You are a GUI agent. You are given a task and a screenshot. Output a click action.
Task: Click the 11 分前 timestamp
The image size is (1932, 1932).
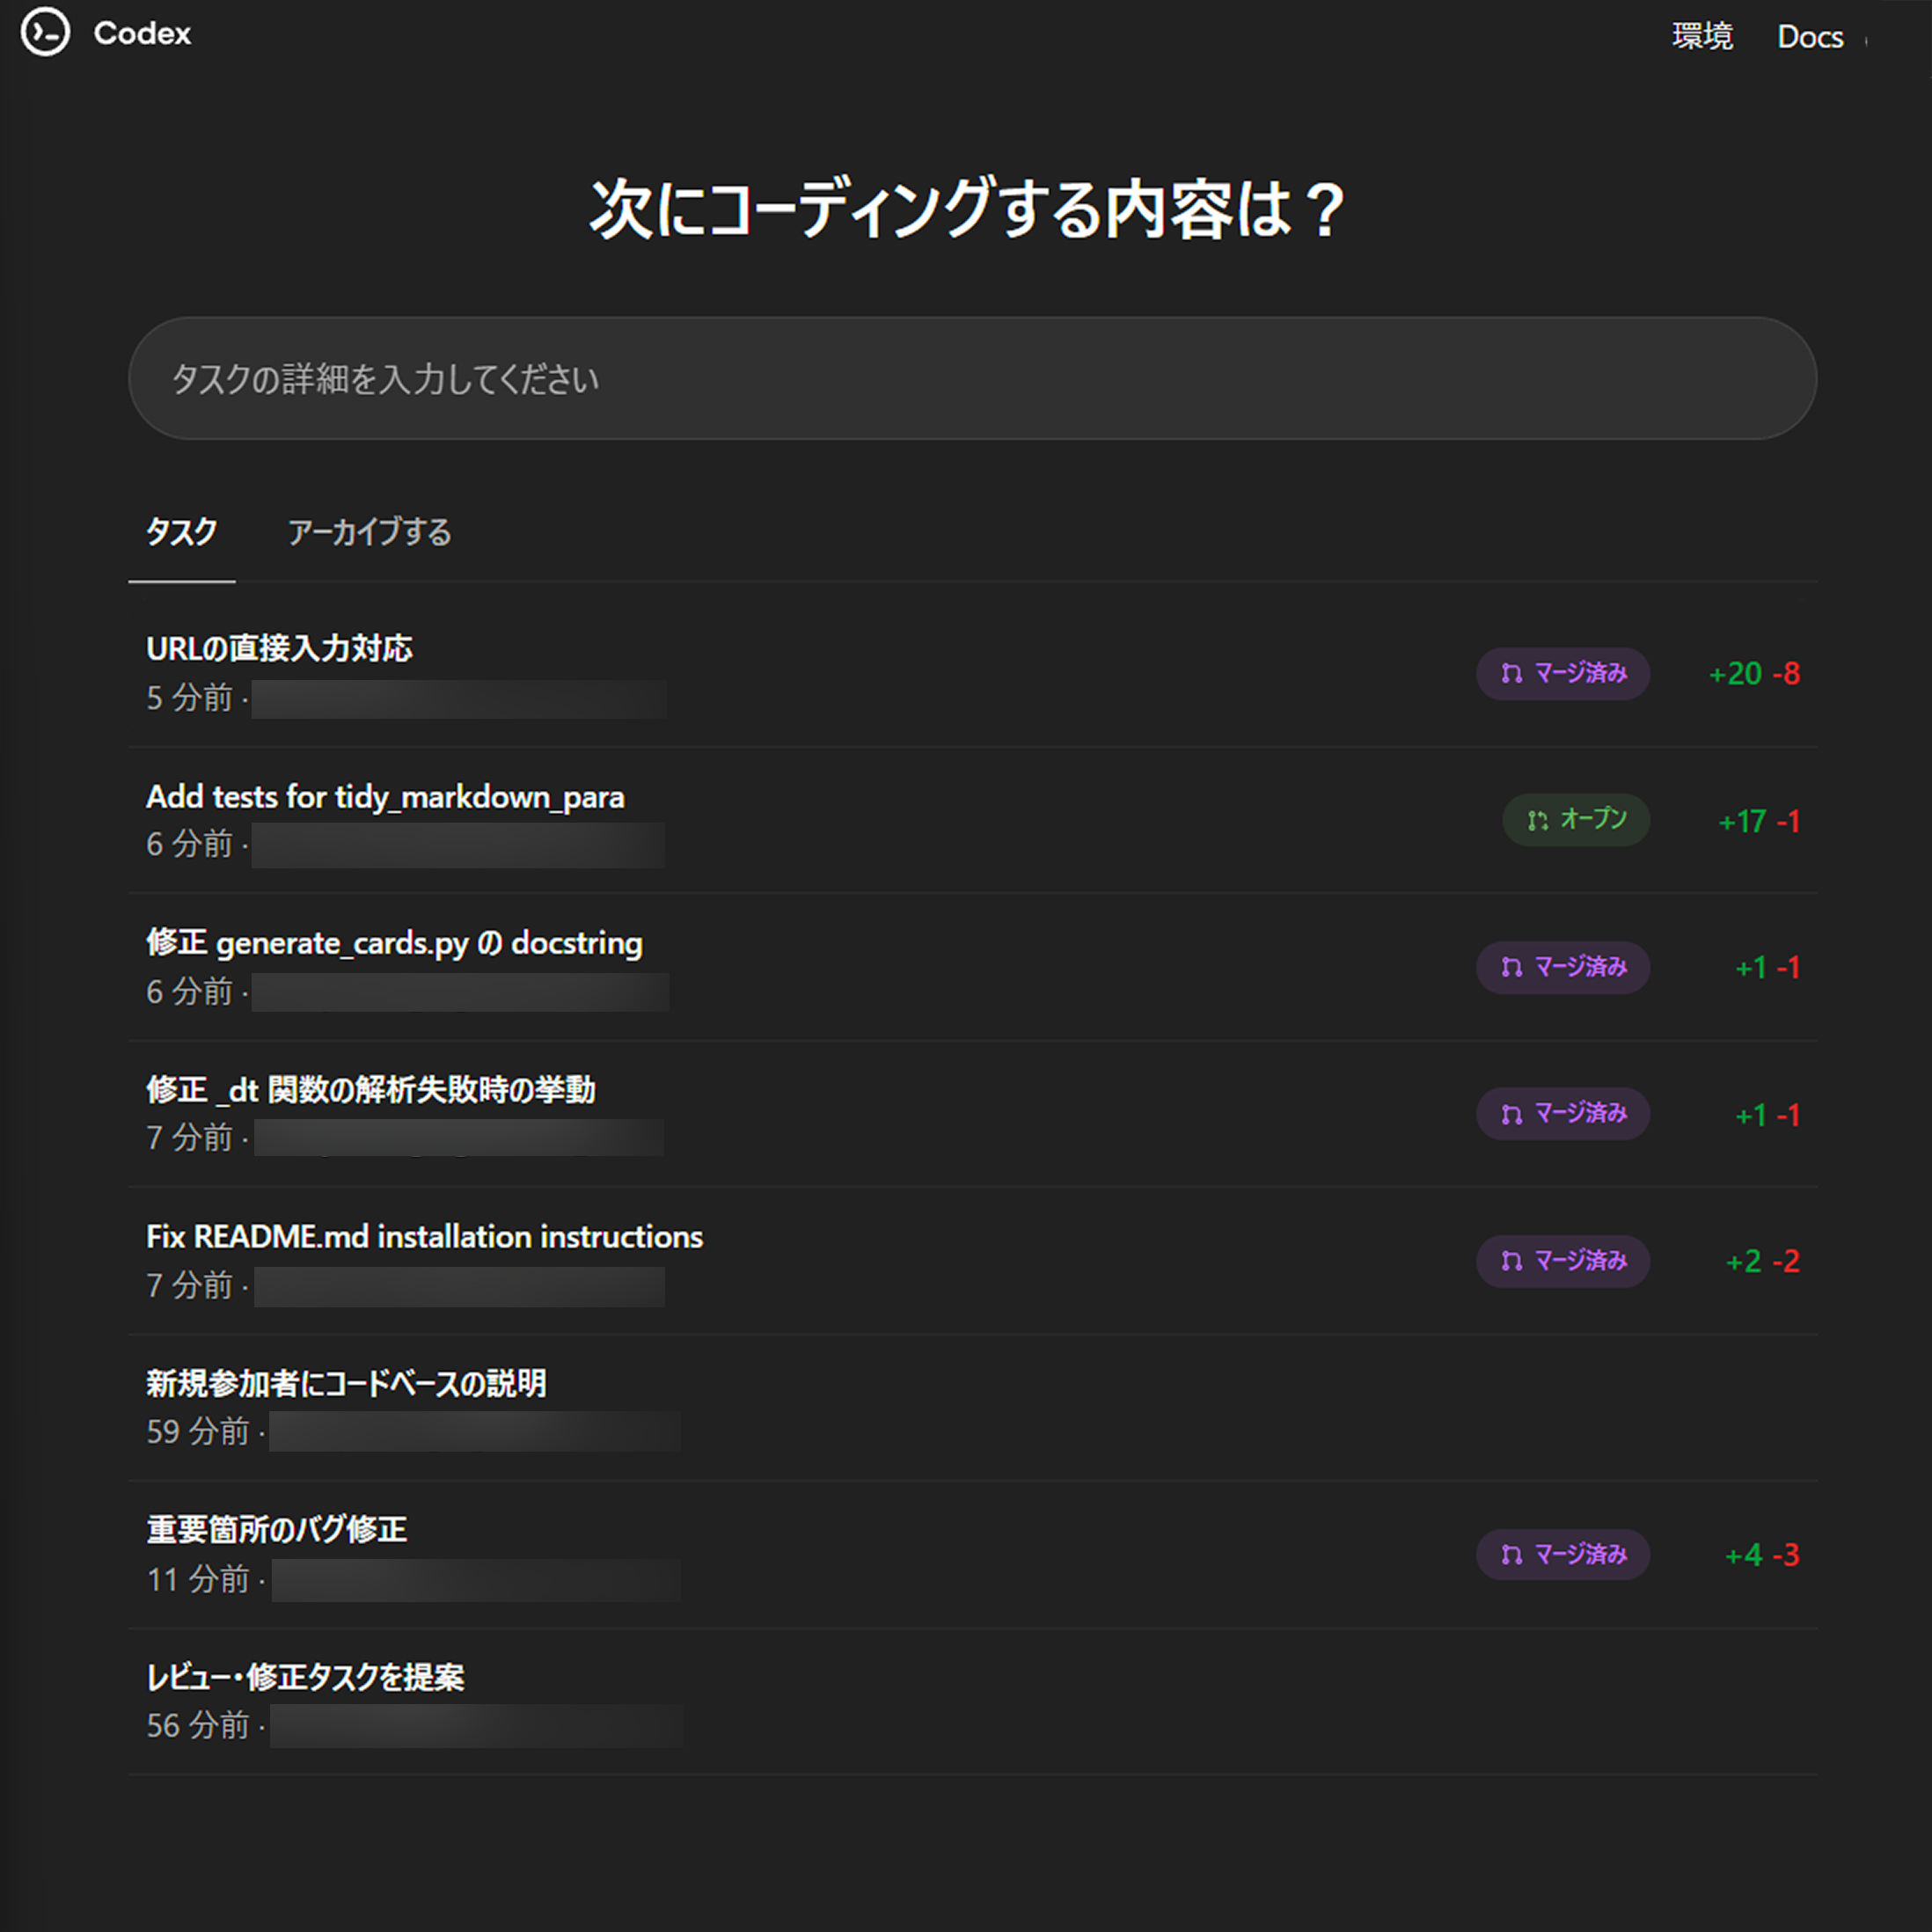[x=197, y=1579]
